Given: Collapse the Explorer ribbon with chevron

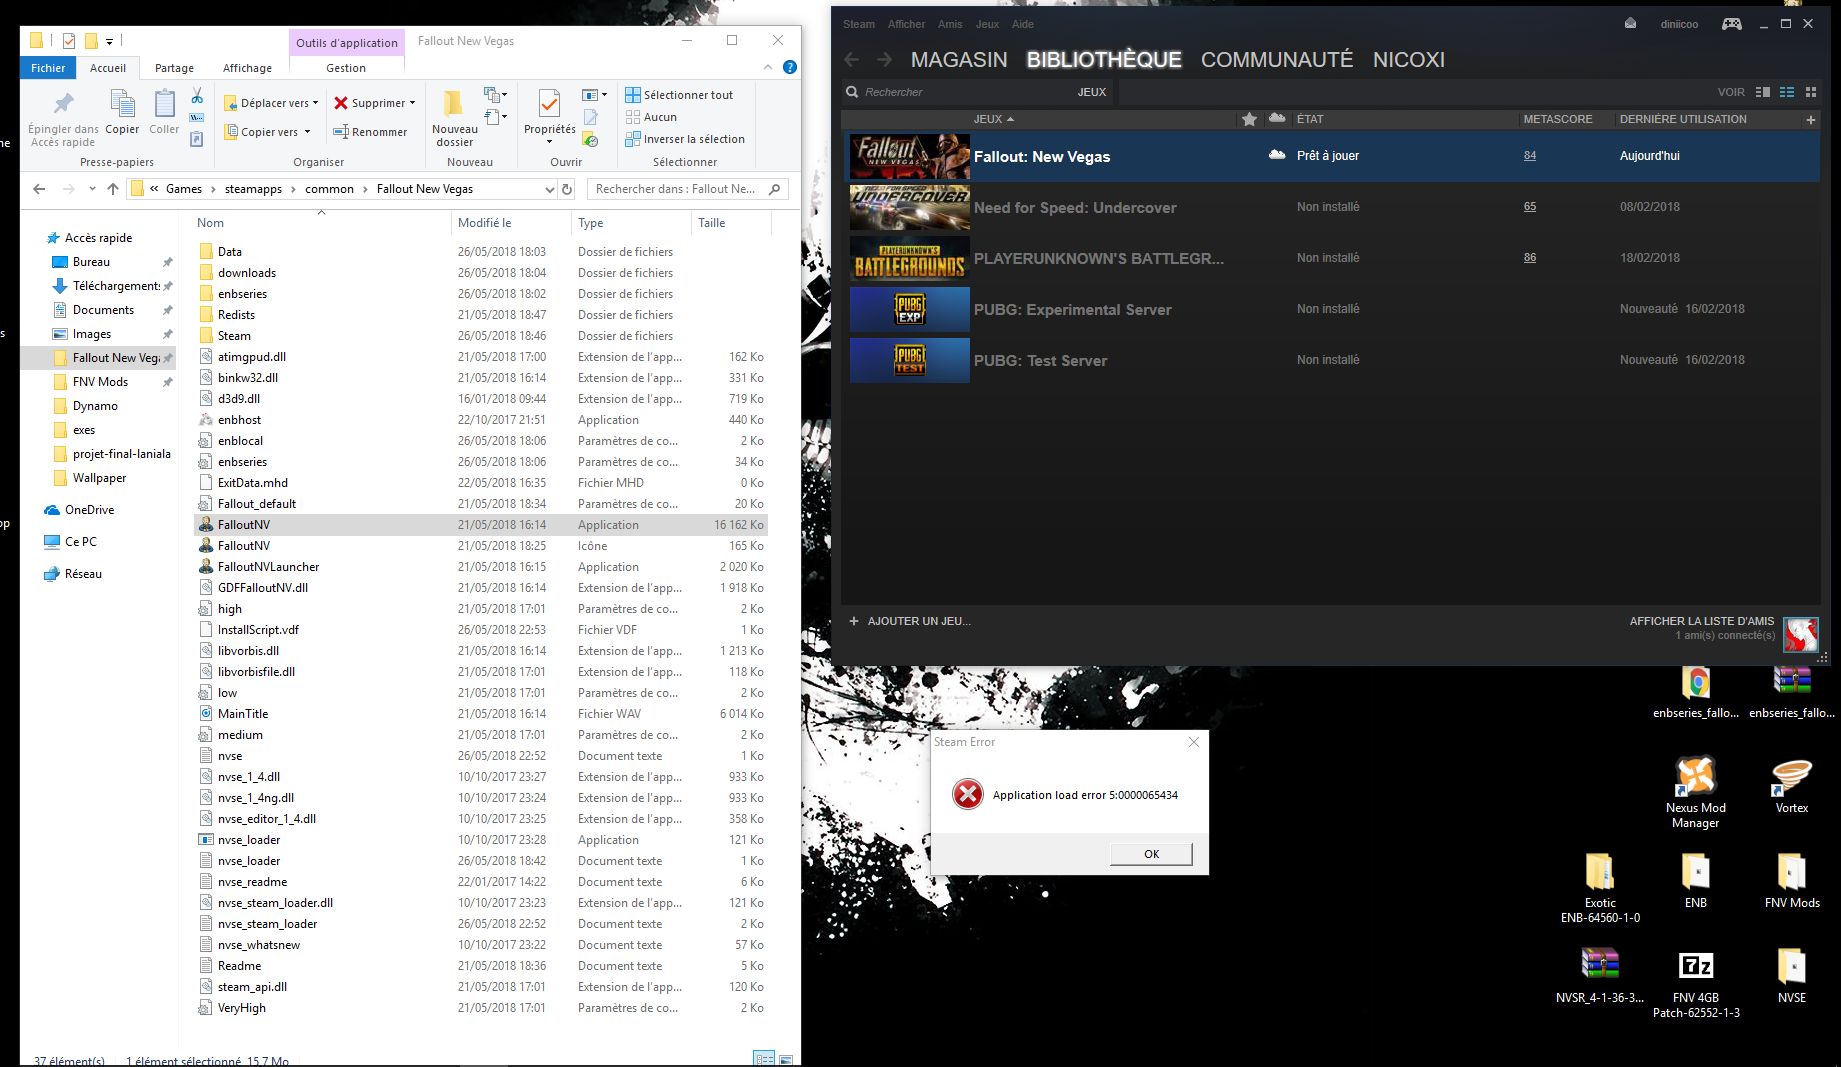Looking at the screenshot, I should [x=768, y=67].
